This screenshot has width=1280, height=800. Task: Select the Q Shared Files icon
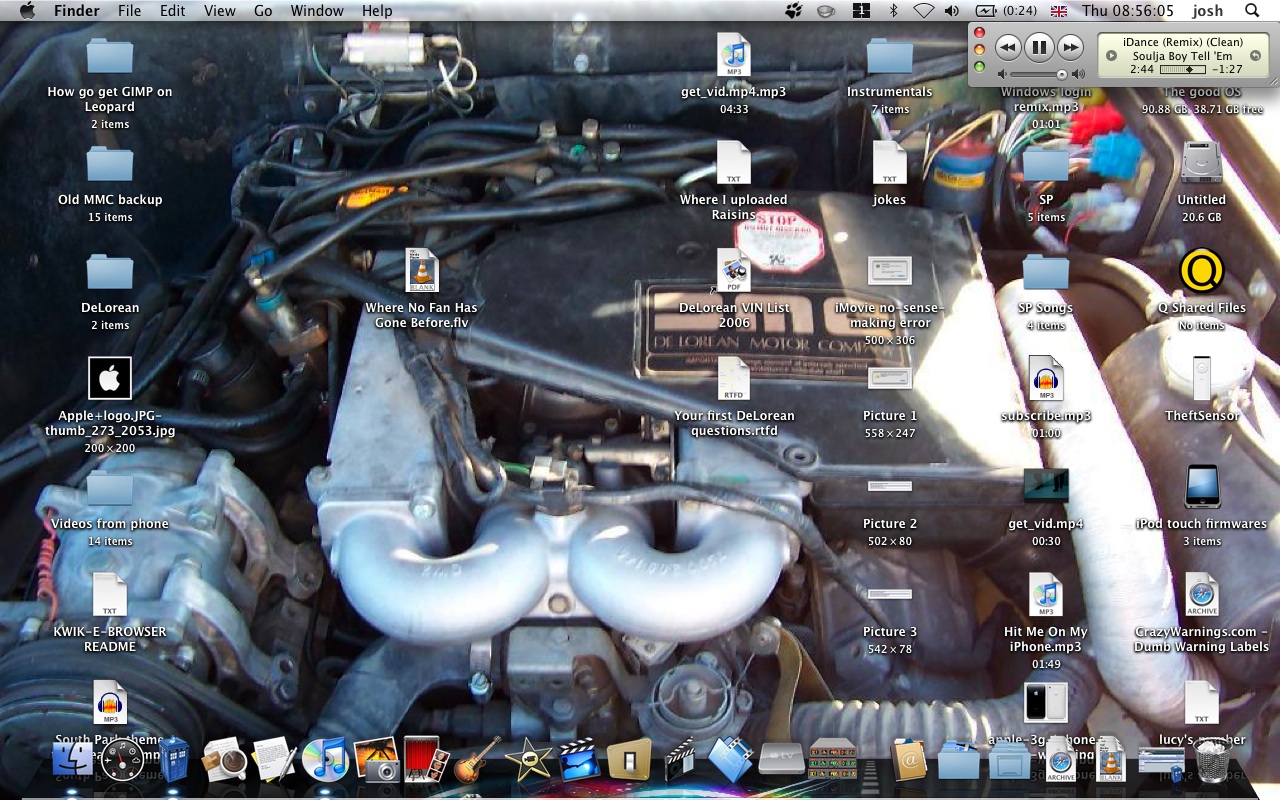click(1201, 271)
